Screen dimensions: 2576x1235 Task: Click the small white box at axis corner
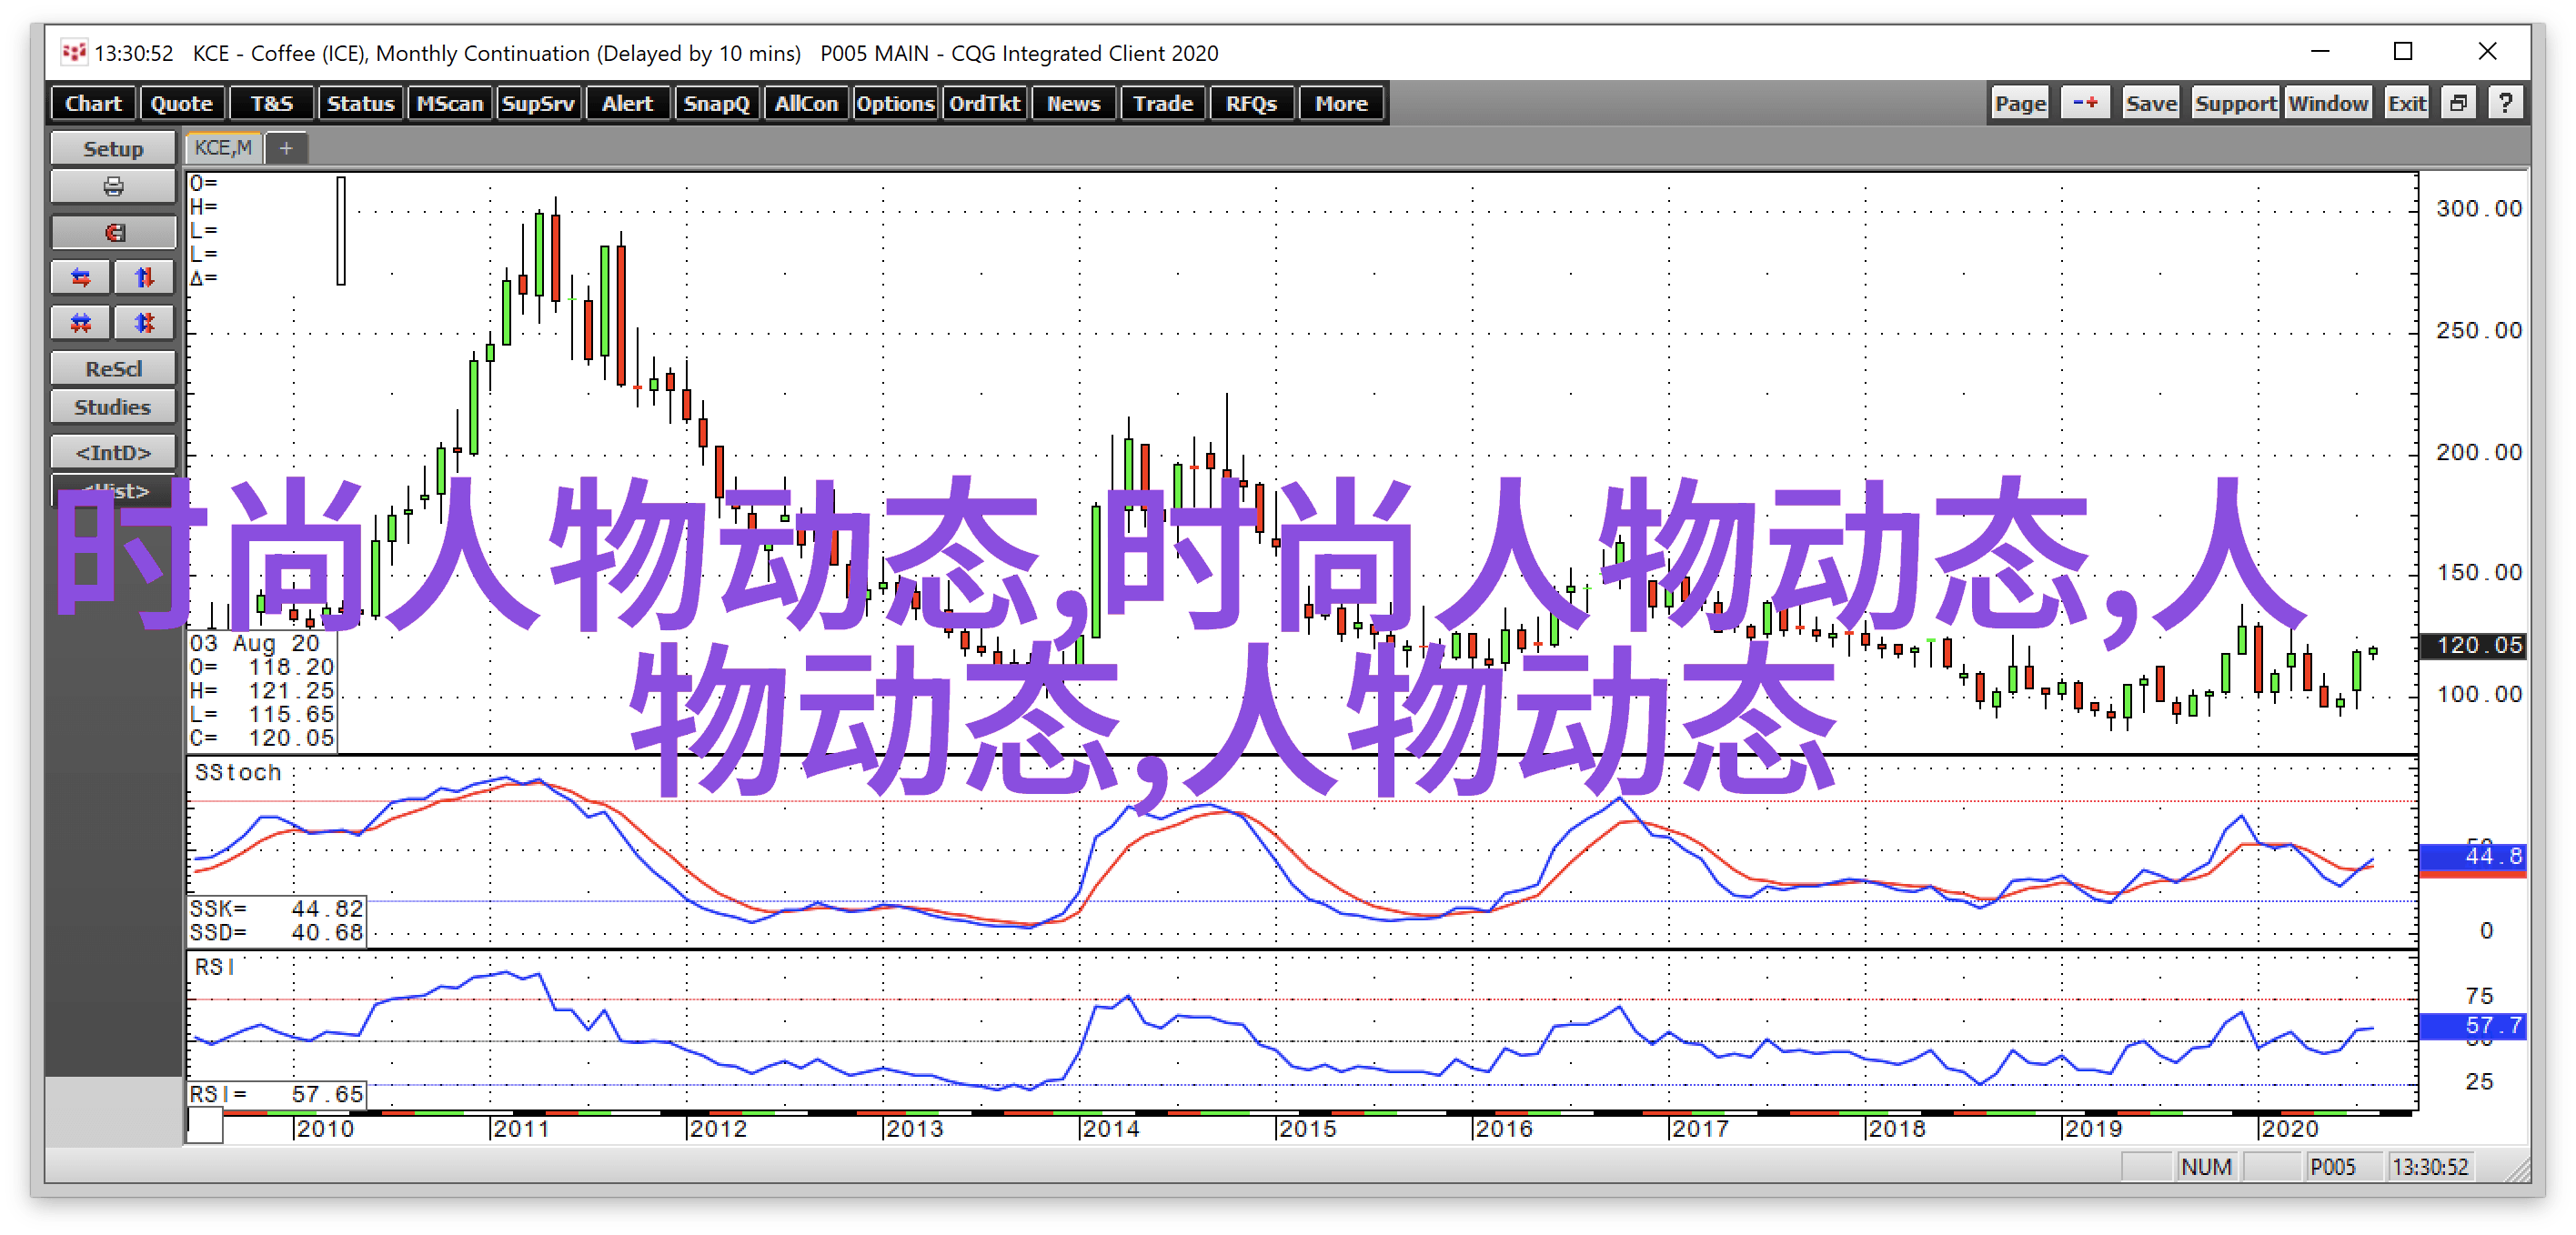205,1125
